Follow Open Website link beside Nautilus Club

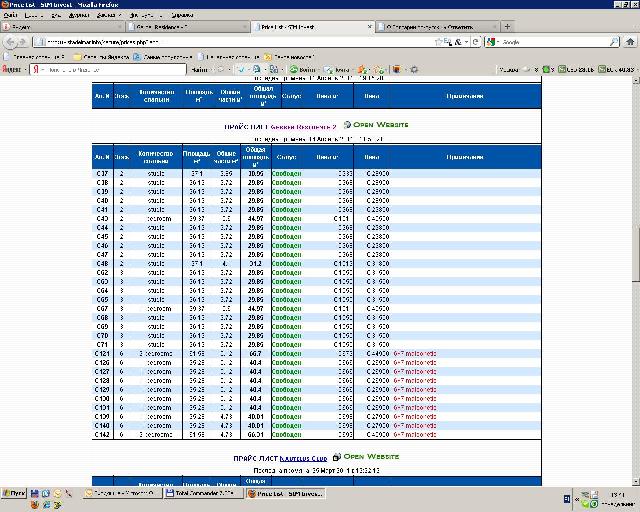pyautogui.click(x=371, y=456)
